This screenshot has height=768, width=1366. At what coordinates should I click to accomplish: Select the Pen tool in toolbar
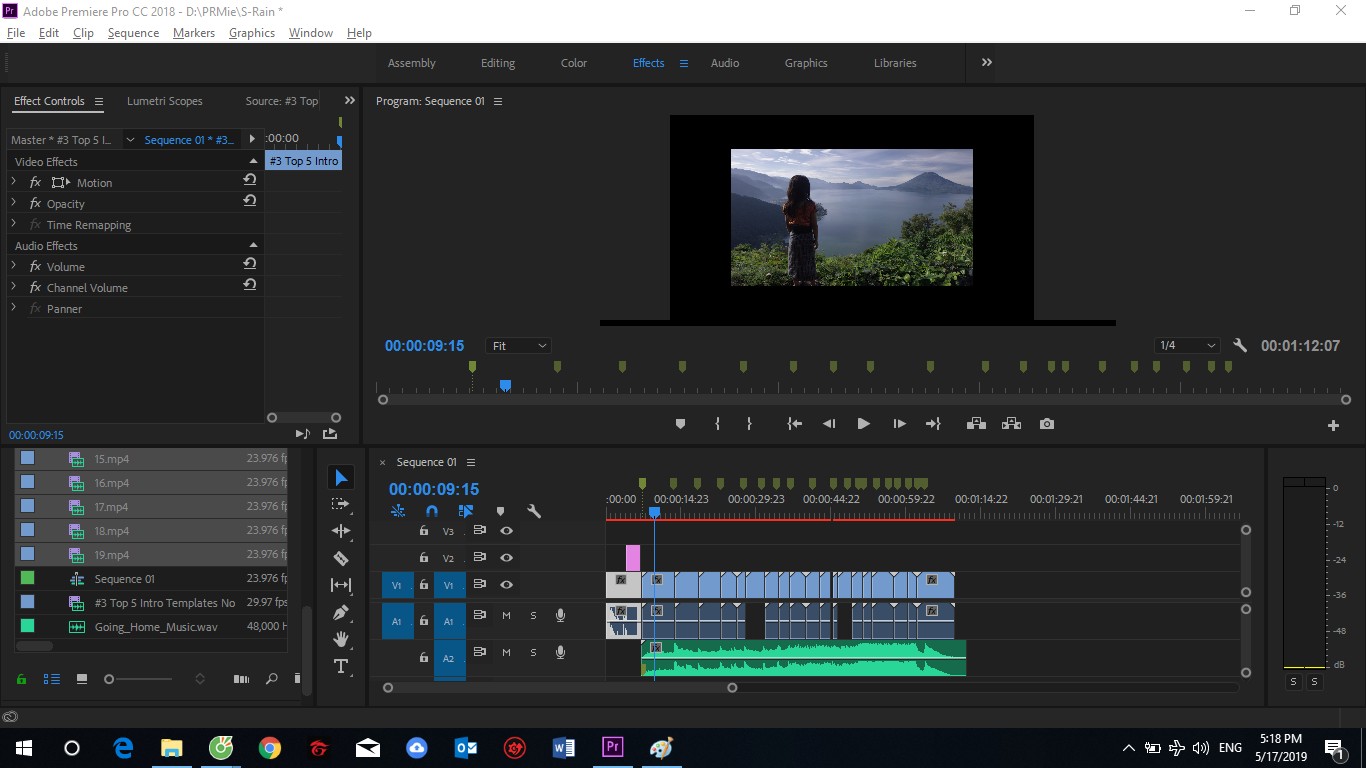[x=341, y=612]
